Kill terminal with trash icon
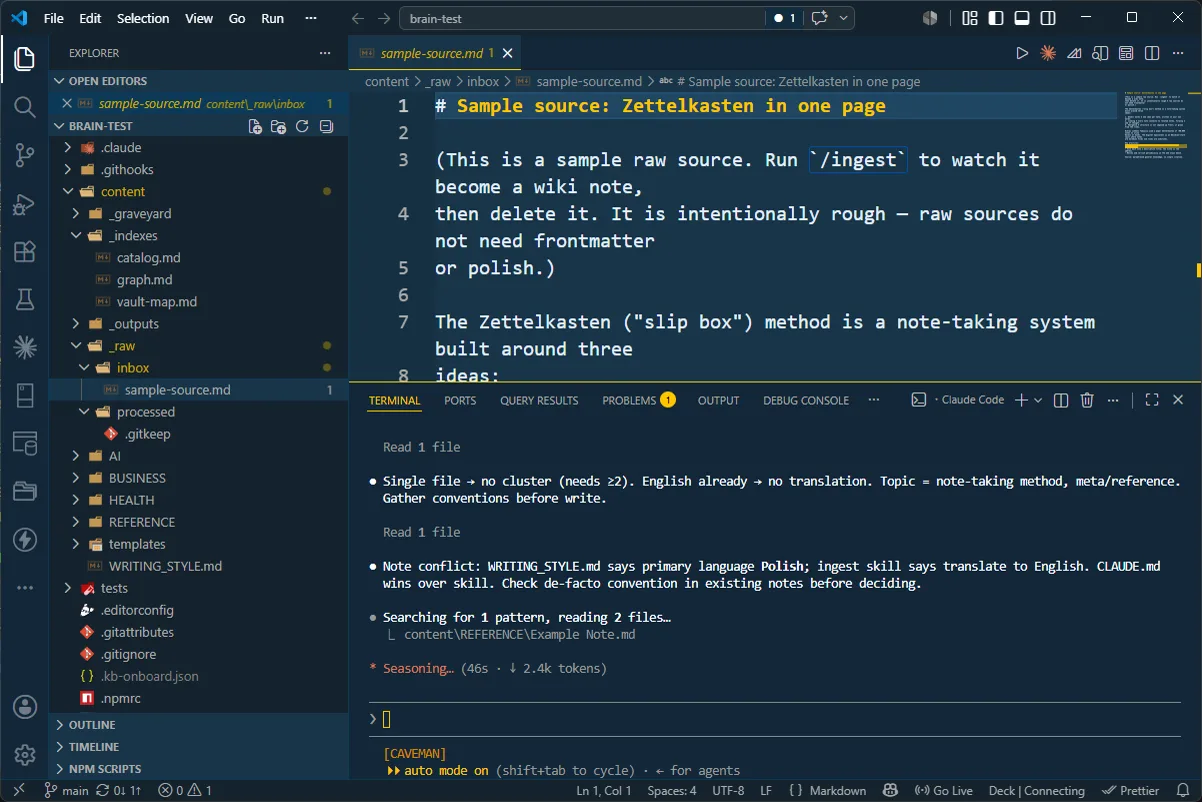Screen dimensions: 1202x802 [x=1088, y=400]
